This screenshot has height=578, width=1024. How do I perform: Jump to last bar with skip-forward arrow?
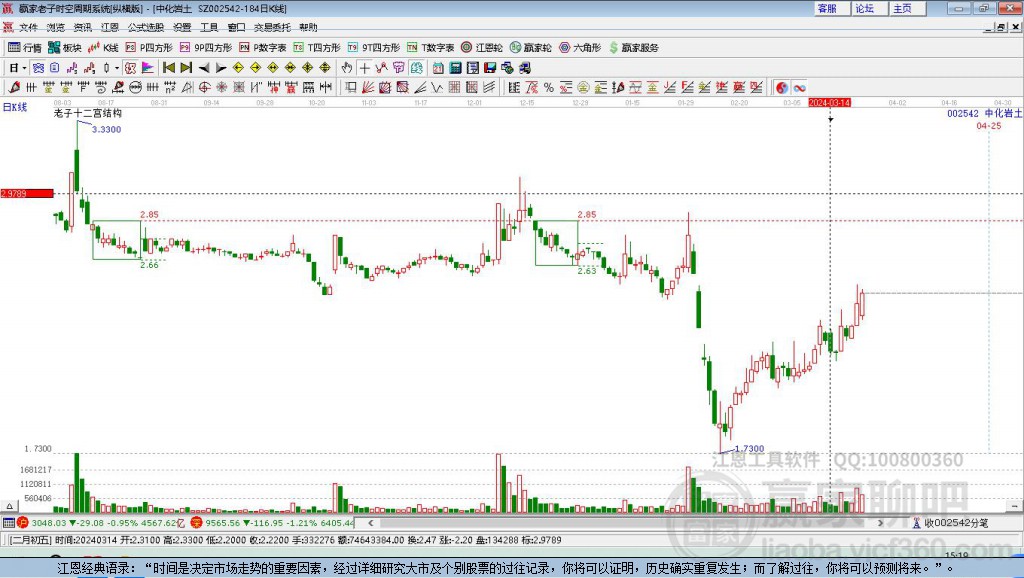click(186, 68)
